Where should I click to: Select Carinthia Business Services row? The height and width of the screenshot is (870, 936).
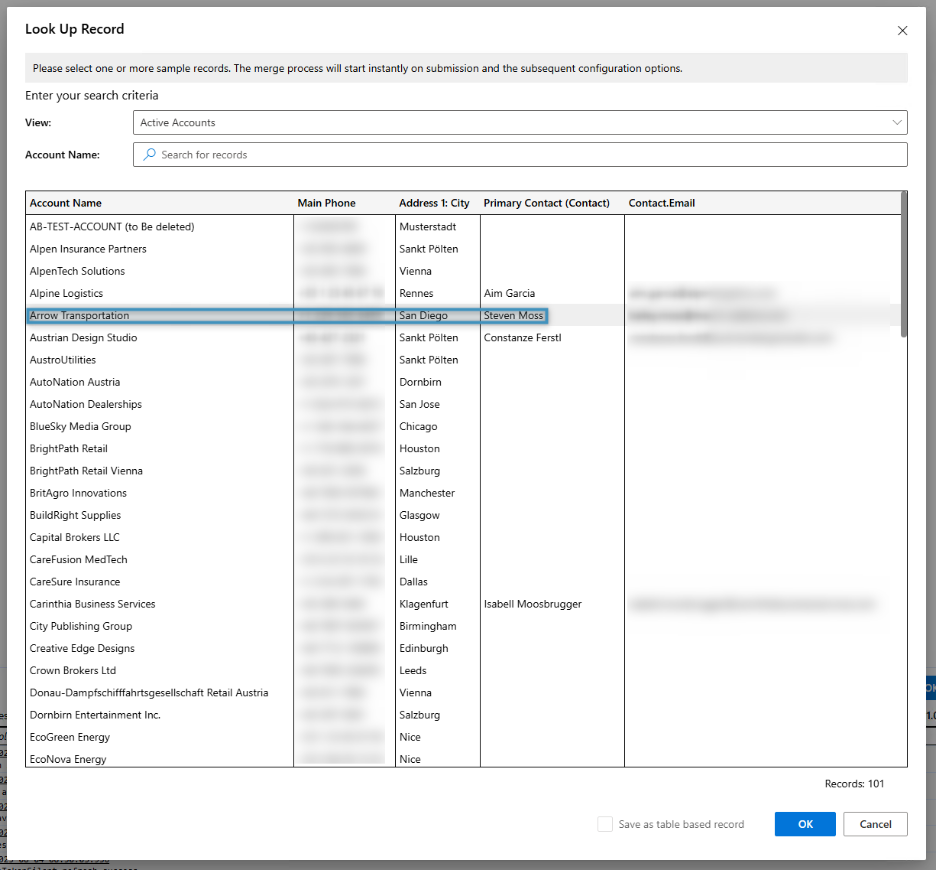[x=92, y=604]
